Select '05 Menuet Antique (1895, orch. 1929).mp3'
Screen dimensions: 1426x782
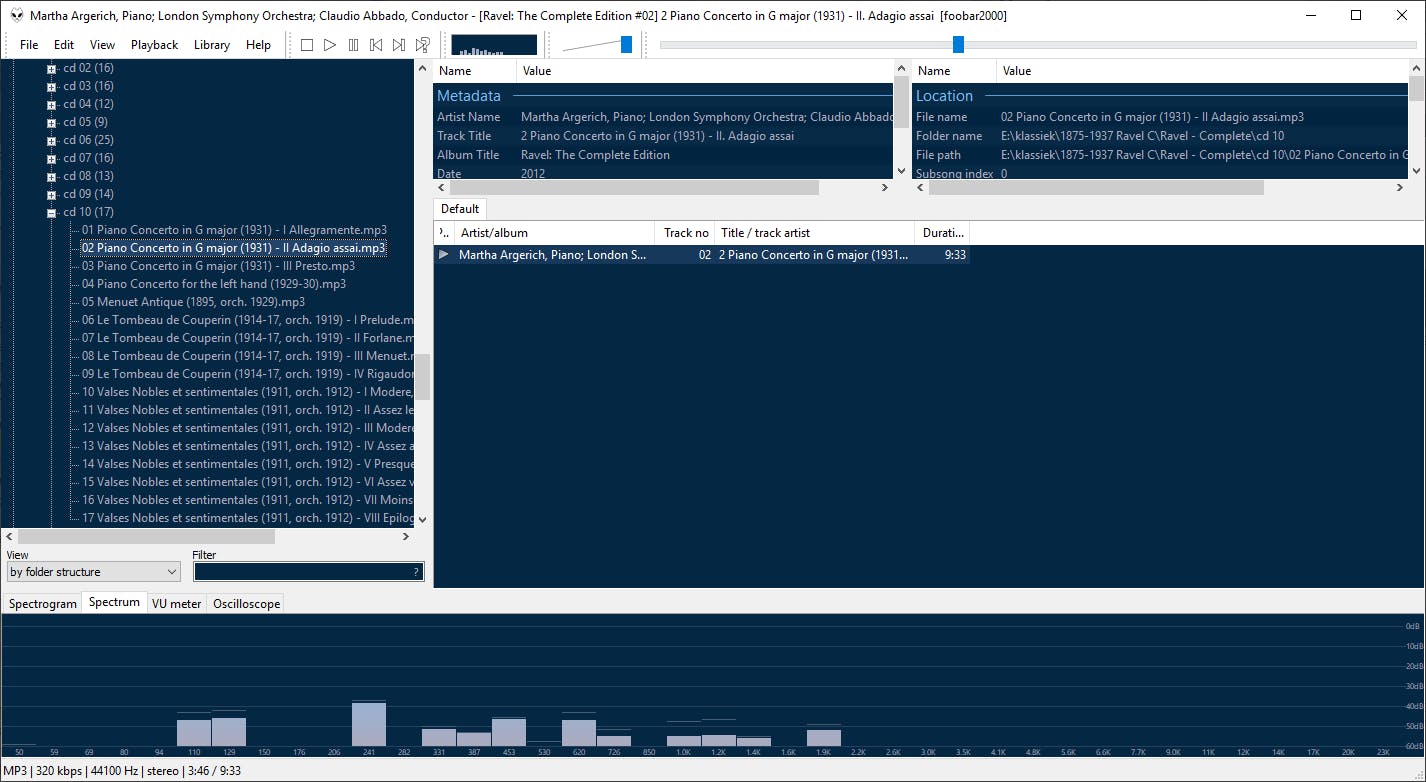(193, 302)
